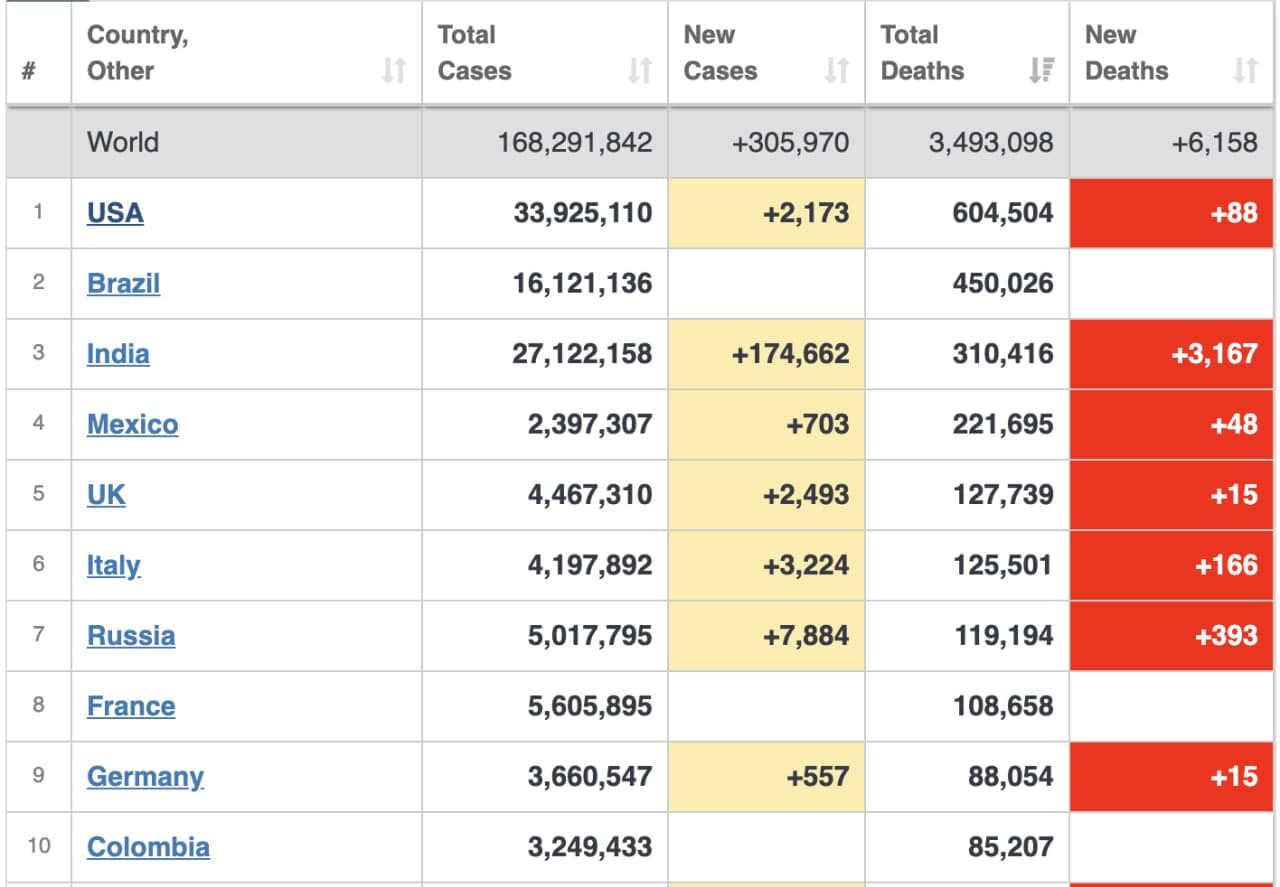The image size is (1280, 887).
Task: Click rank number 3 for India
Action: [x=38, y=353]
